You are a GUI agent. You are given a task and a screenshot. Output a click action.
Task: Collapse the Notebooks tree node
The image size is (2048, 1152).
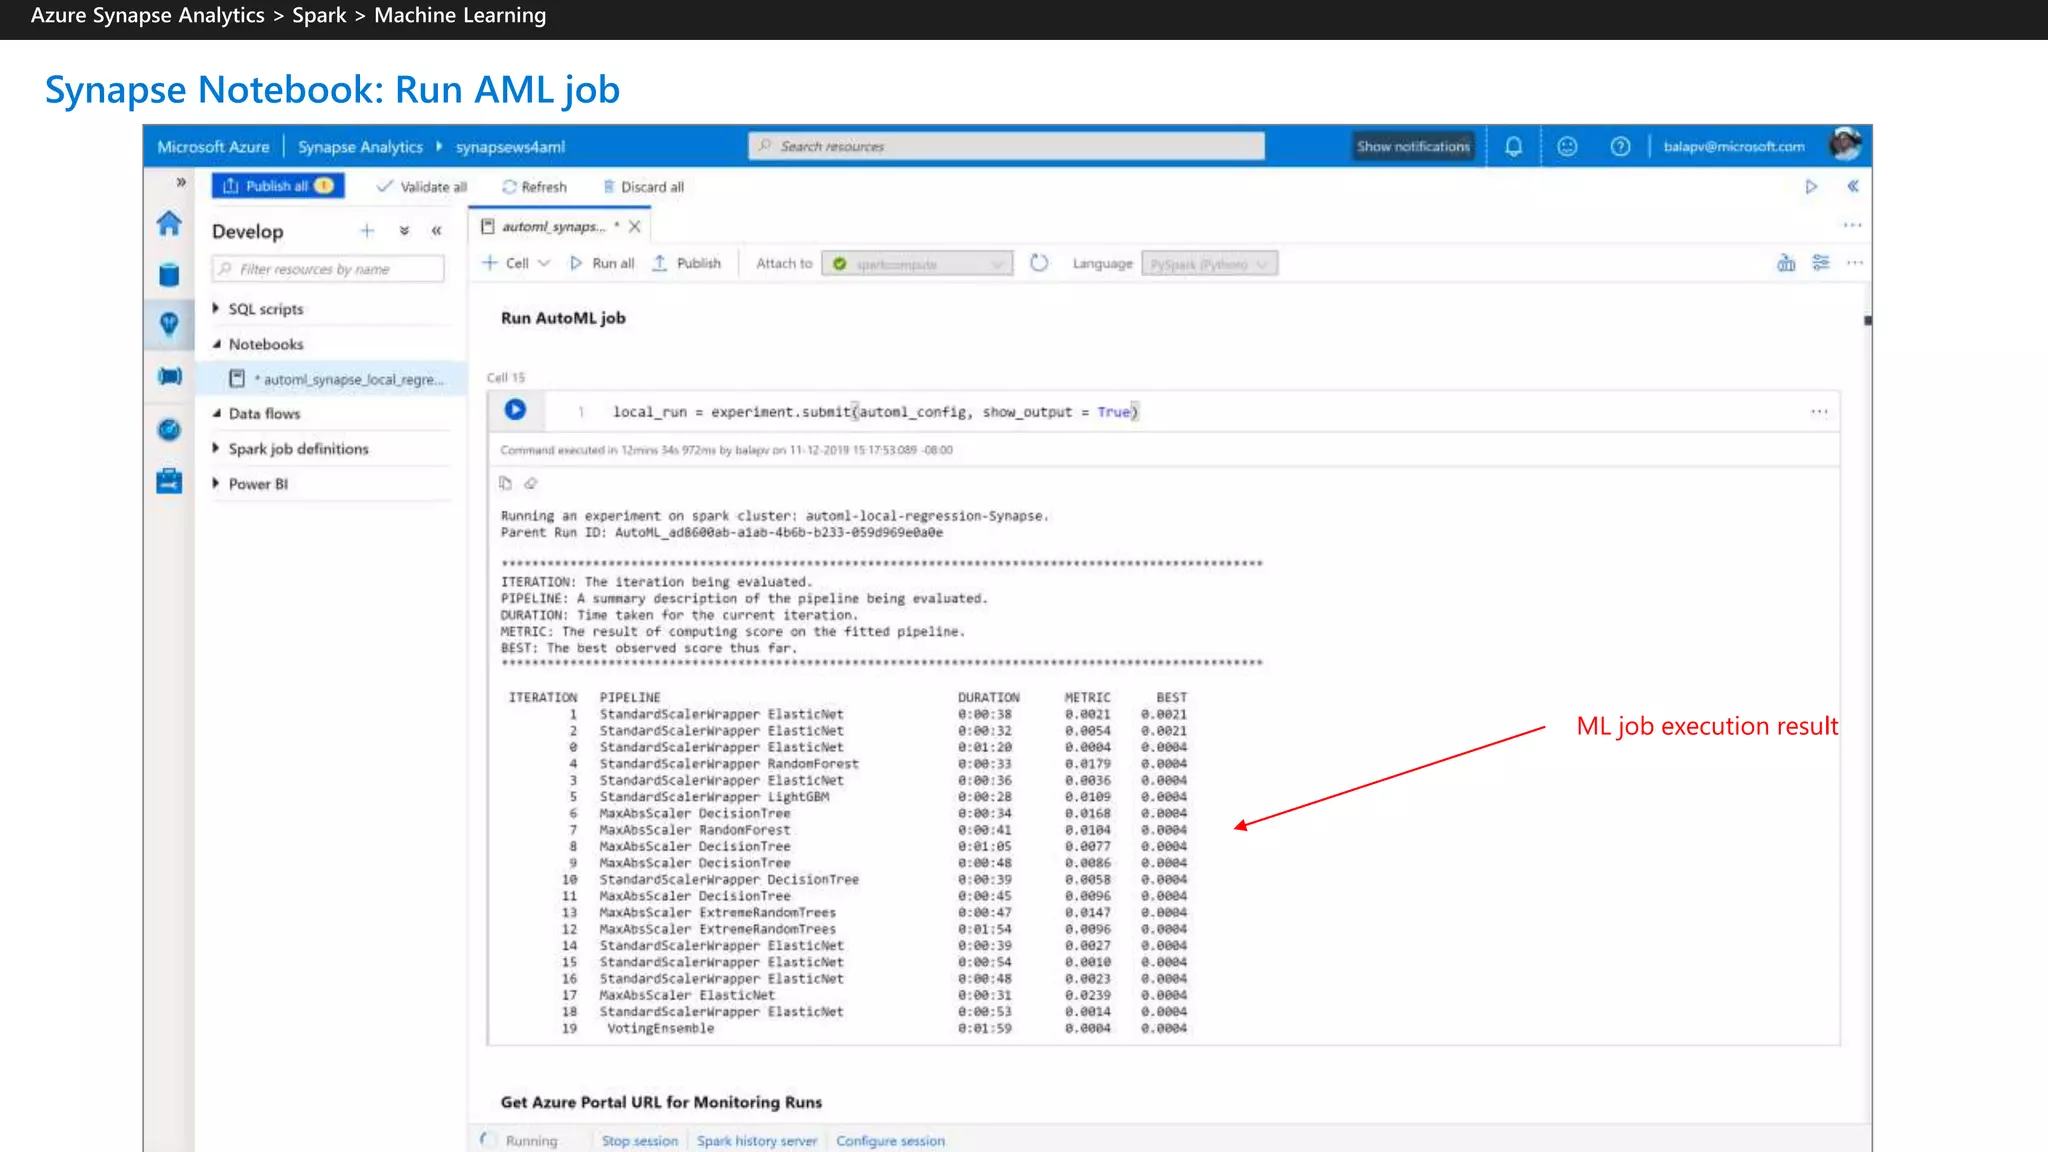(x=216, y=344)
